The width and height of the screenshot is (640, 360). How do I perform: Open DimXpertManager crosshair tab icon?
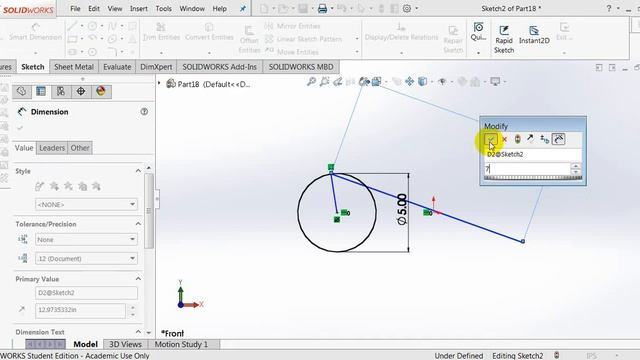[x=81, y=91]
